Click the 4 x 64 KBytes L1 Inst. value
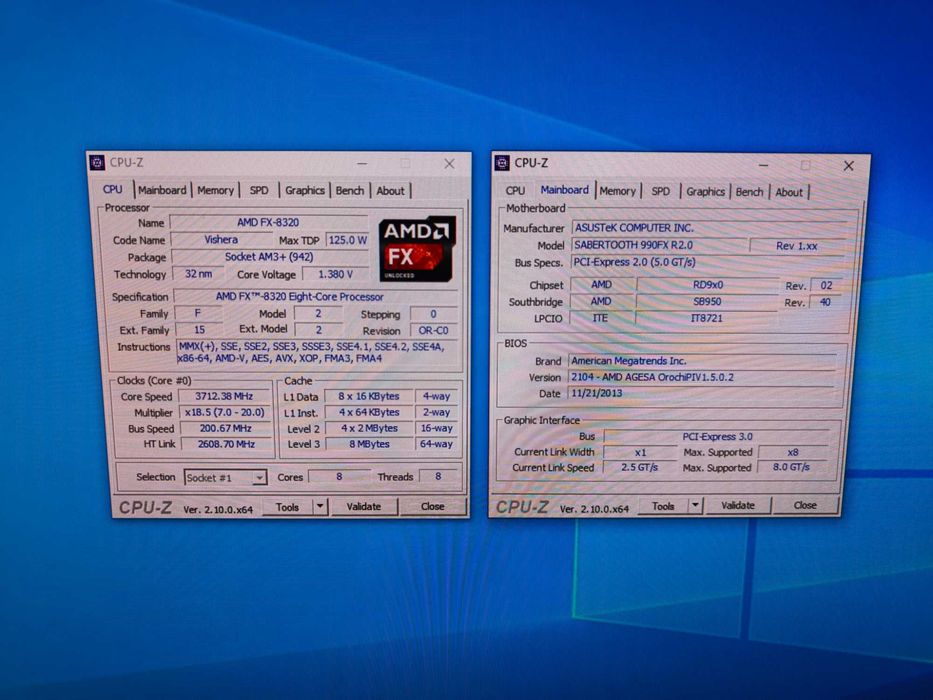 [x=369, y=412]
